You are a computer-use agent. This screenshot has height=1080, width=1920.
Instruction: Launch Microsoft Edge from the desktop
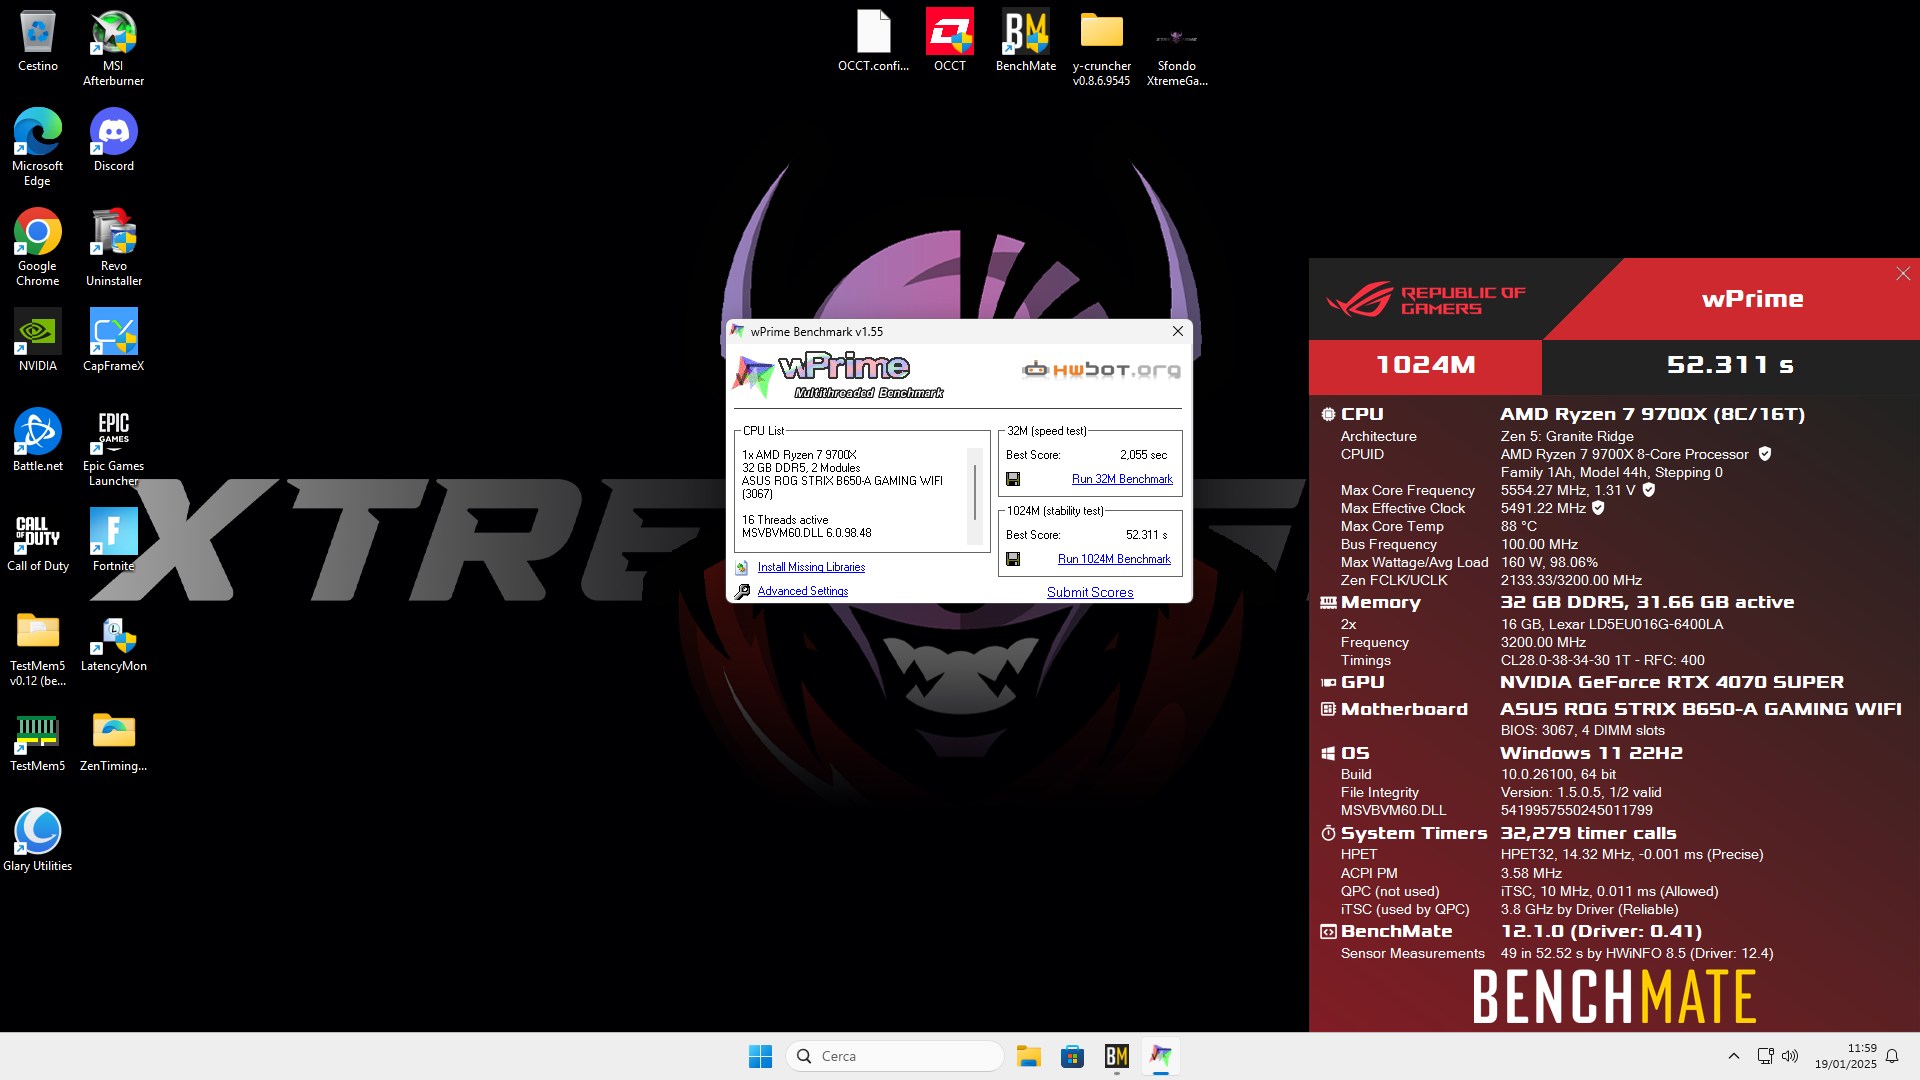pyautogui.click(x=37, y=148)
